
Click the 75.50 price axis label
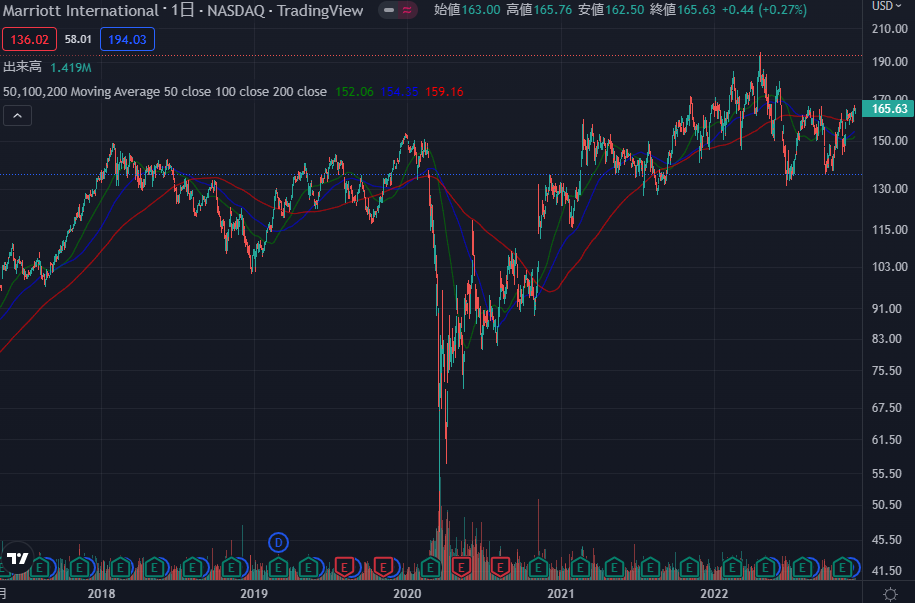tap(887, 371)
